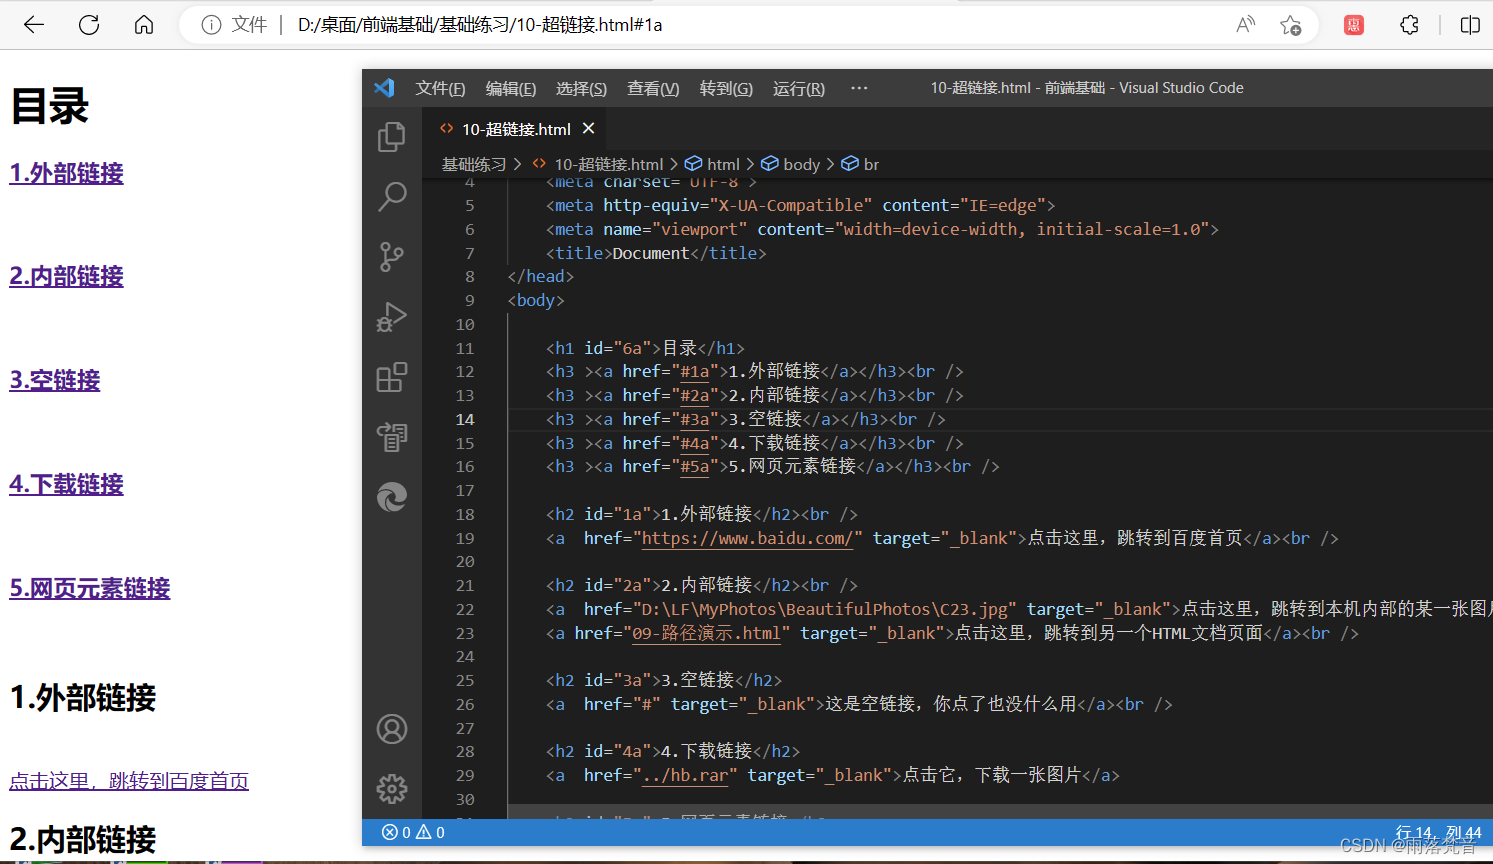Open the read aloud icon in address bar
The height and width of the screenshot is (864, 1493).
pos(1245,25)
